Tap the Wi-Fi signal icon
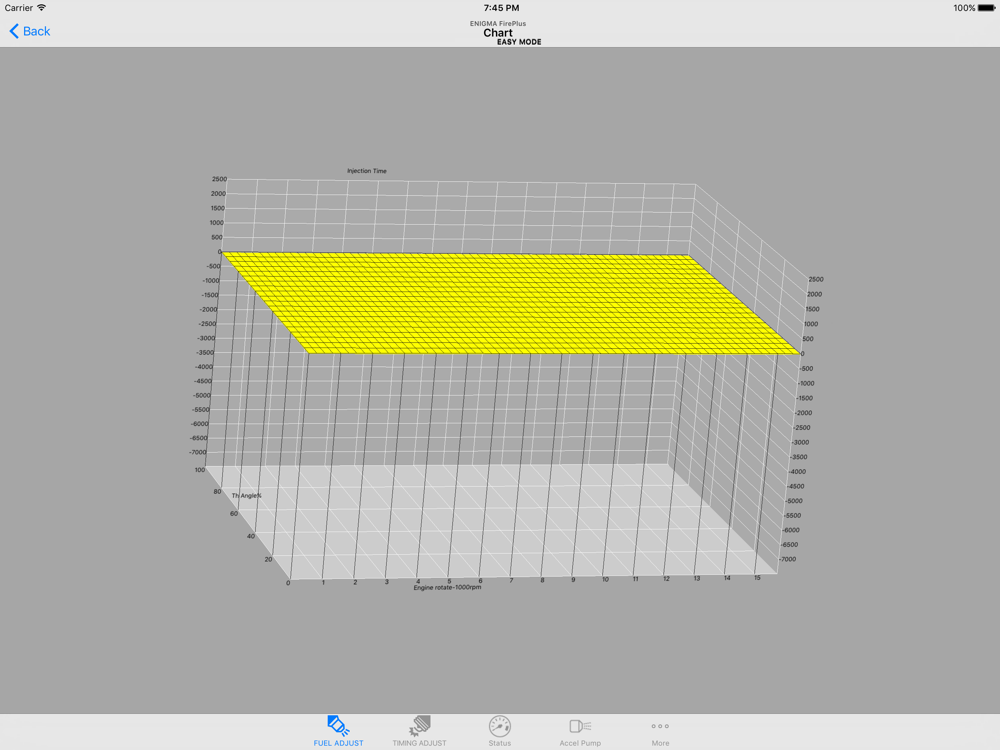Image resolution: width=1000 pixels, height=750 pixels. click(42, 8)
